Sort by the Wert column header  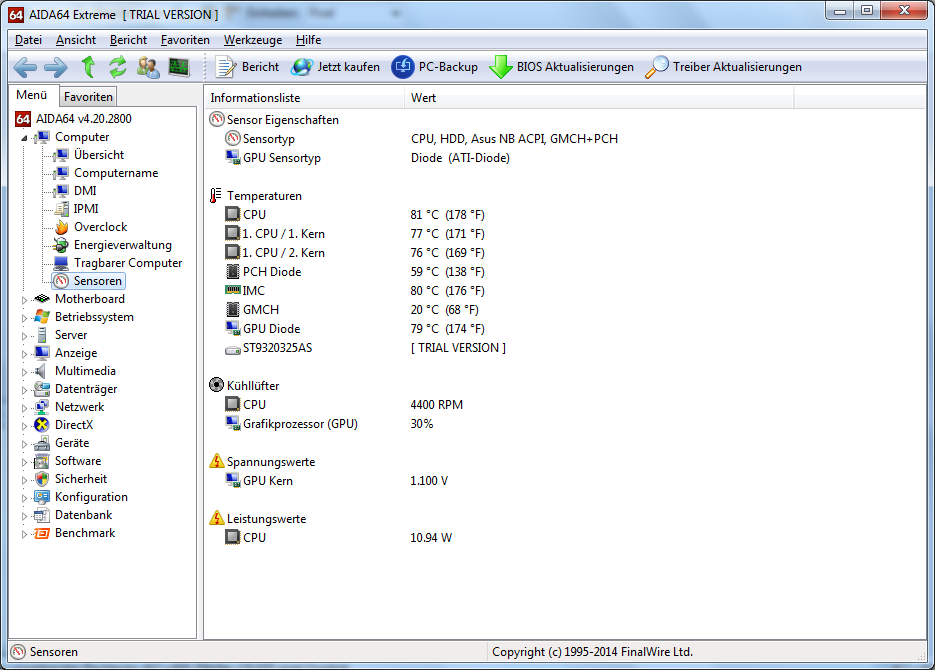coord(599,98)
